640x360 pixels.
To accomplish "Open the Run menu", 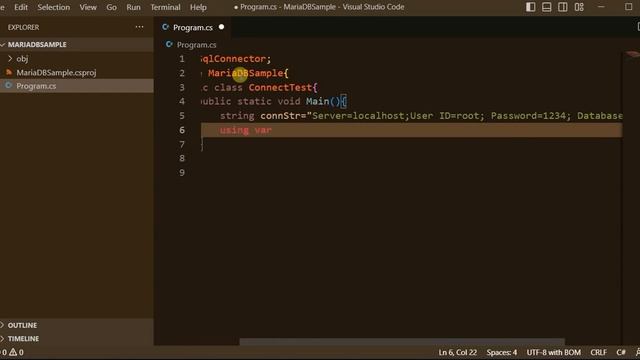I will tap(133, 7).
